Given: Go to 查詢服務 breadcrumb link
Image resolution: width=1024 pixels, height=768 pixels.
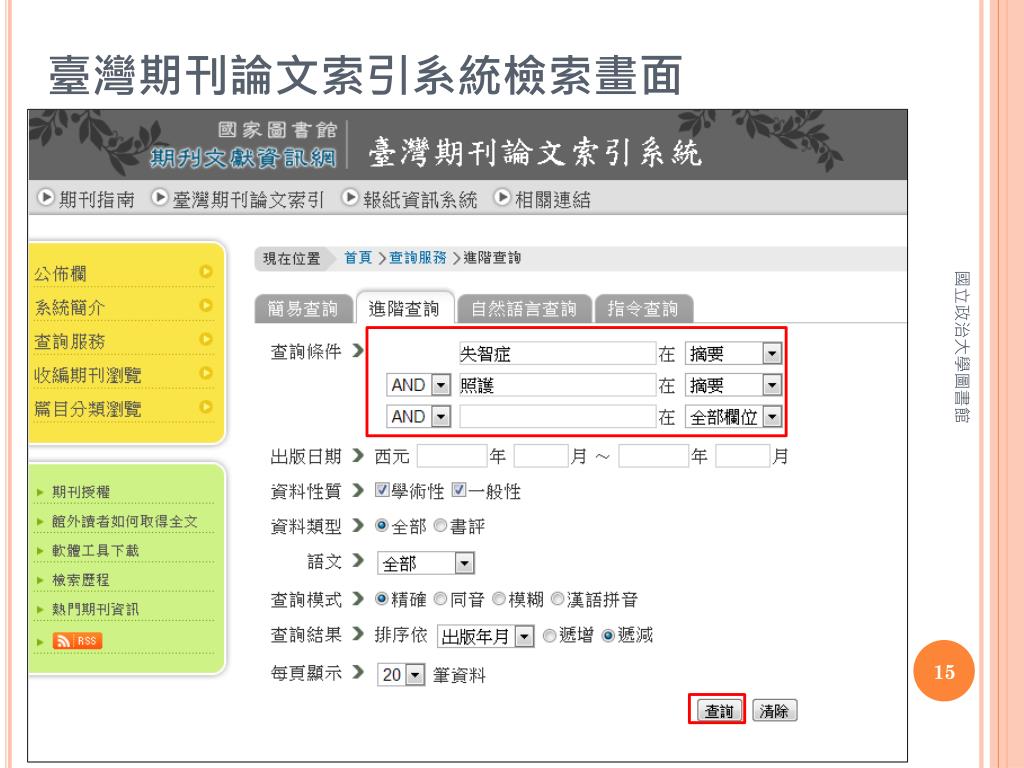Looking at the screenshot, I should point(418,258).
